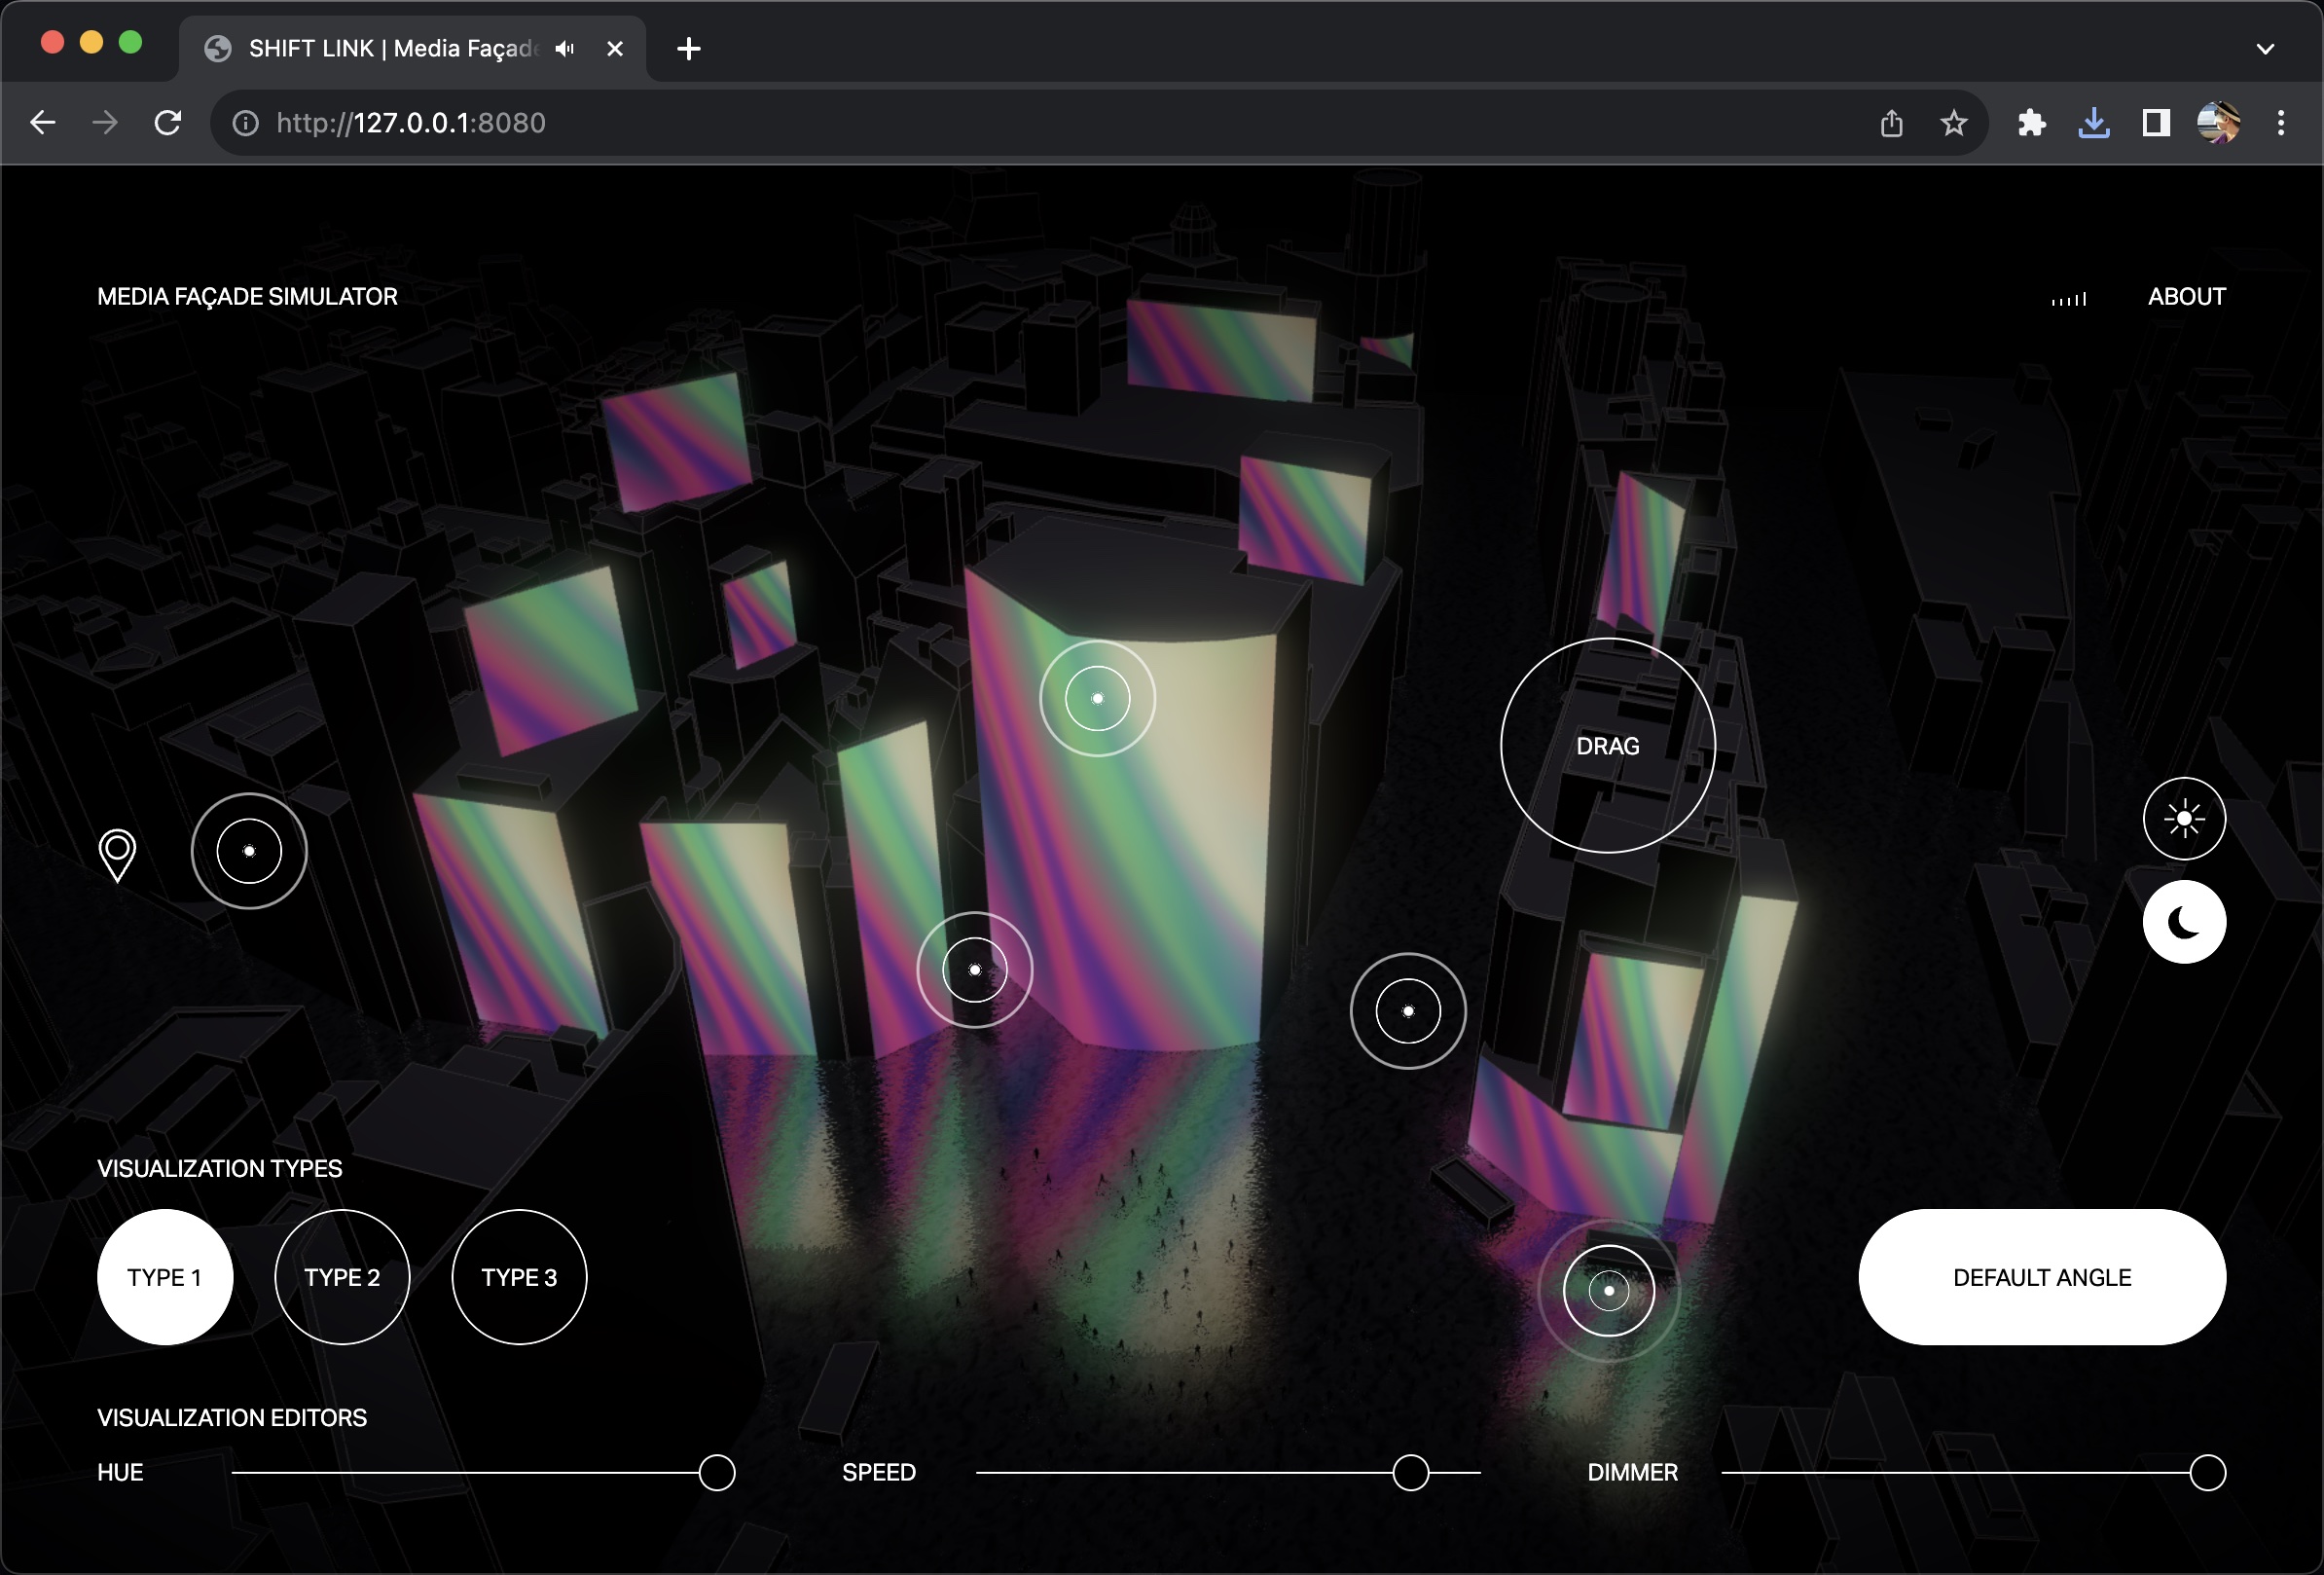Click the location pin marker icon
The width and height of the screenshot is (2324, 1575).
(117, 855)
